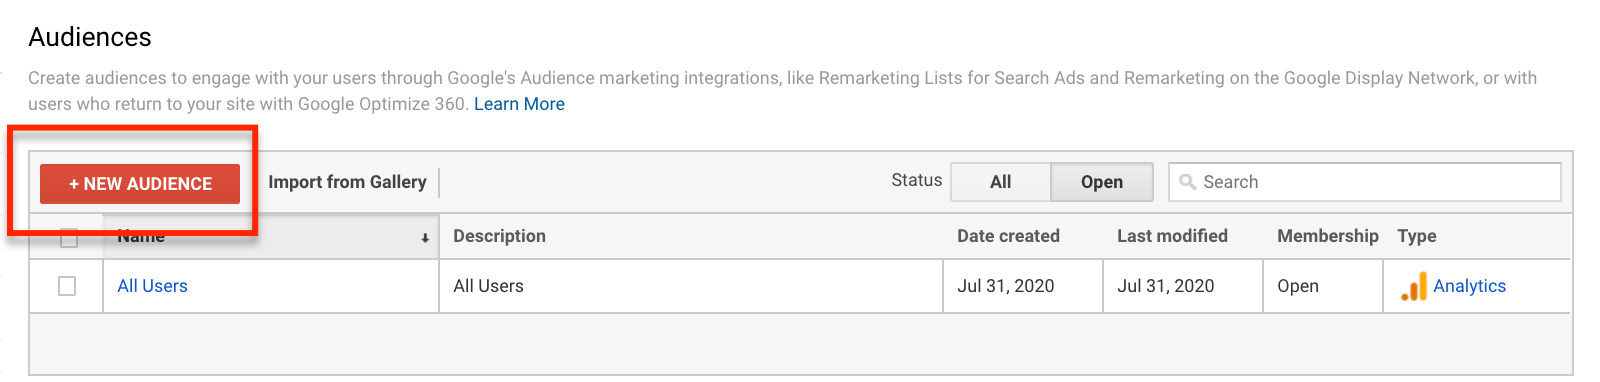This screenshot has width=1600, height=382.
Task: Click the All Users description cell
Action: [691, 286]
